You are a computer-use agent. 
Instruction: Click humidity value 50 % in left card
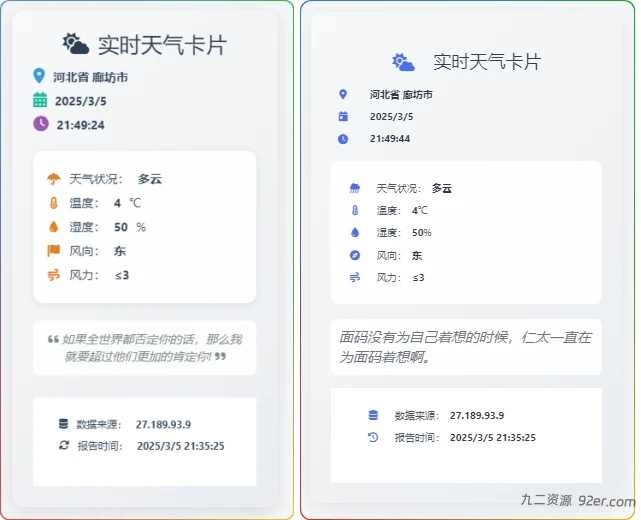pyautogui.click(x=130, y=227)
